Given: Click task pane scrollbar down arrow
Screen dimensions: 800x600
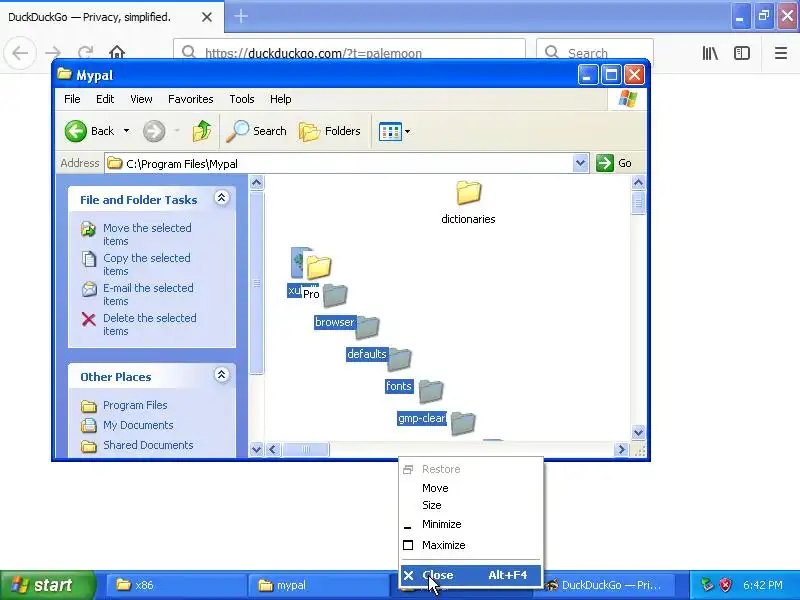Looking at the screenshot, I should tap(256, 449).
